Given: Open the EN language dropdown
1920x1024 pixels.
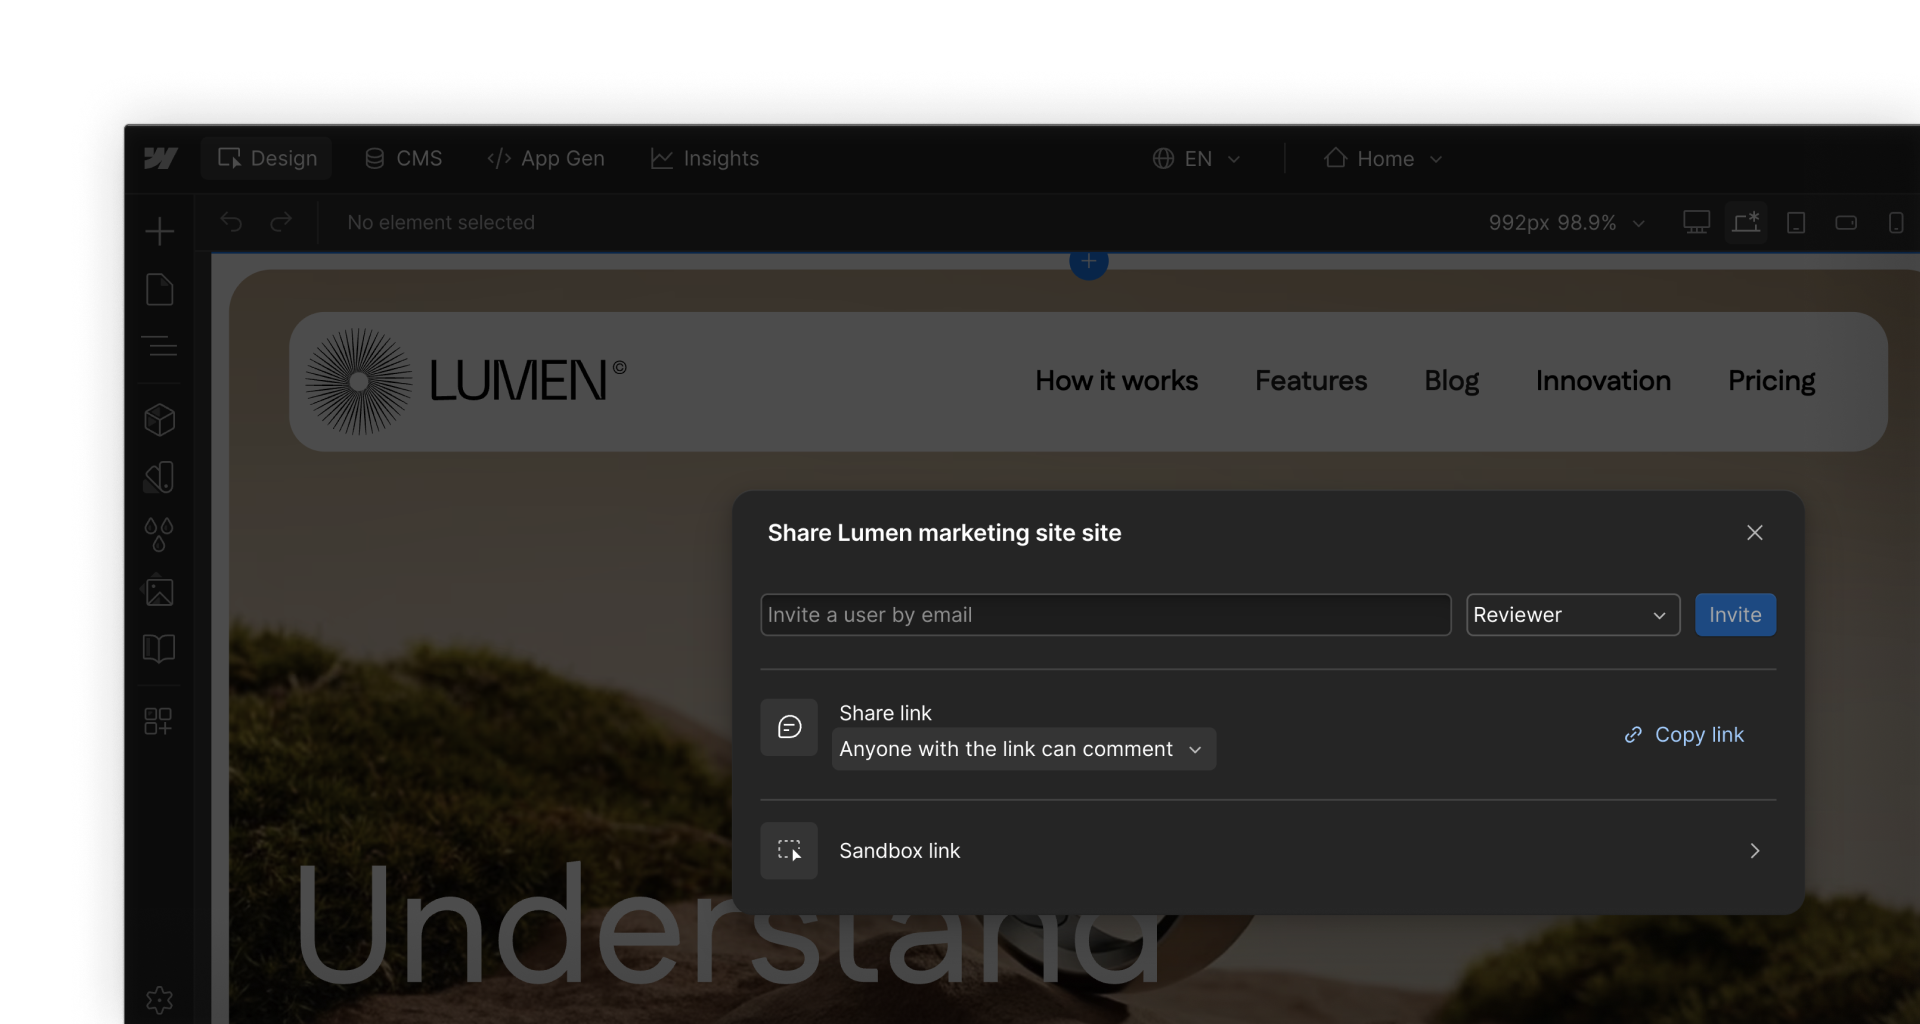Looking at the screenshot, I should (1196, 158).
